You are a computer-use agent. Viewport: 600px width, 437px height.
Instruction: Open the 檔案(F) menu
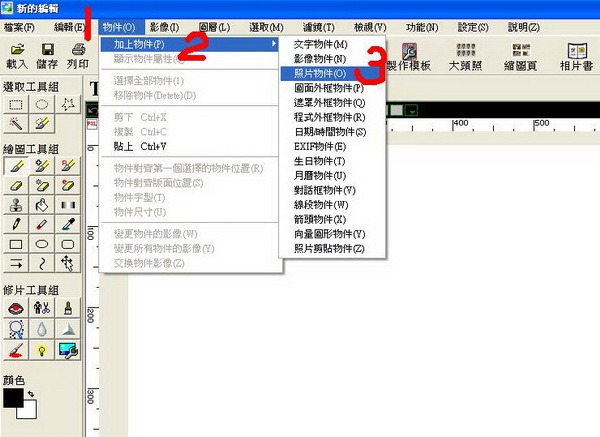pos(19,28)
